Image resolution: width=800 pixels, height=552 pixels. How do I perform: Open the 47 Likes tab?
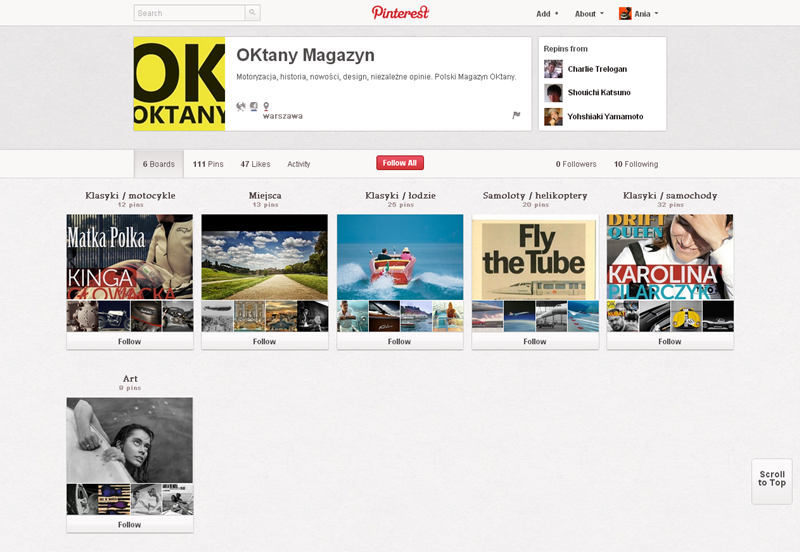(x=255, y=164)
